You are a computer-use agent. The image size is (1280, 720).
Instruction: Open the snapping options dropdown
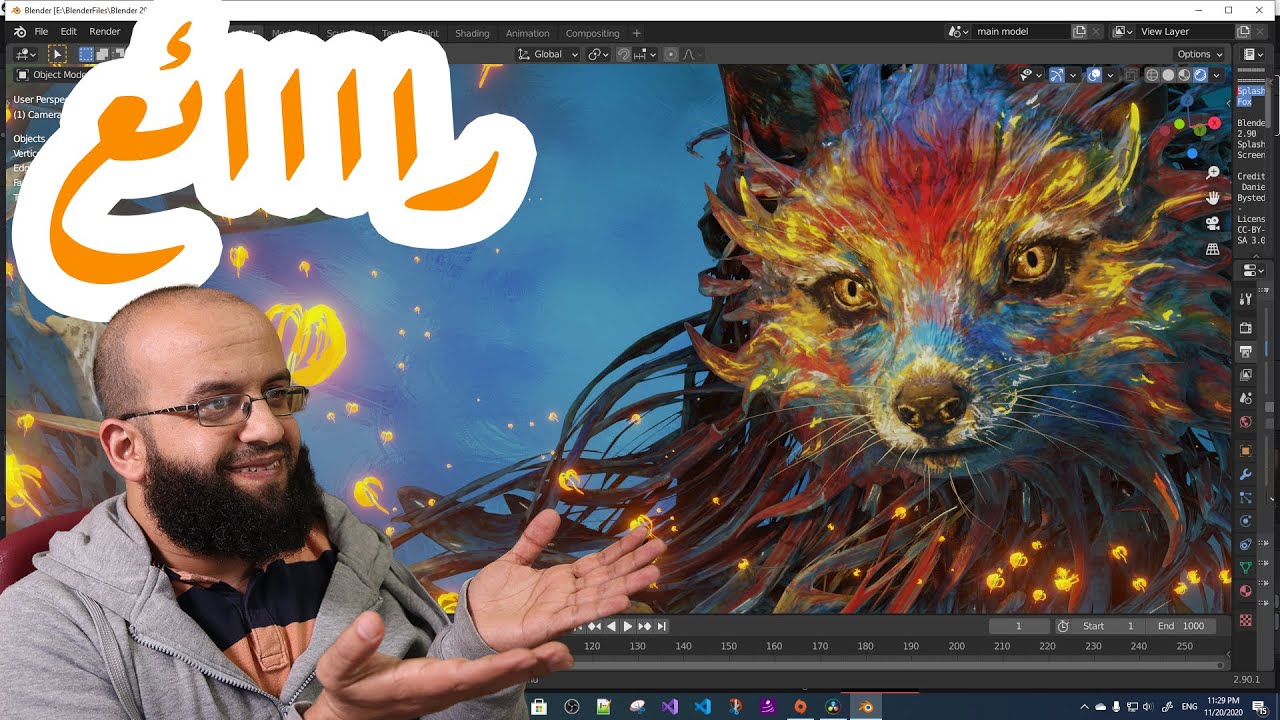click(644, 54)
